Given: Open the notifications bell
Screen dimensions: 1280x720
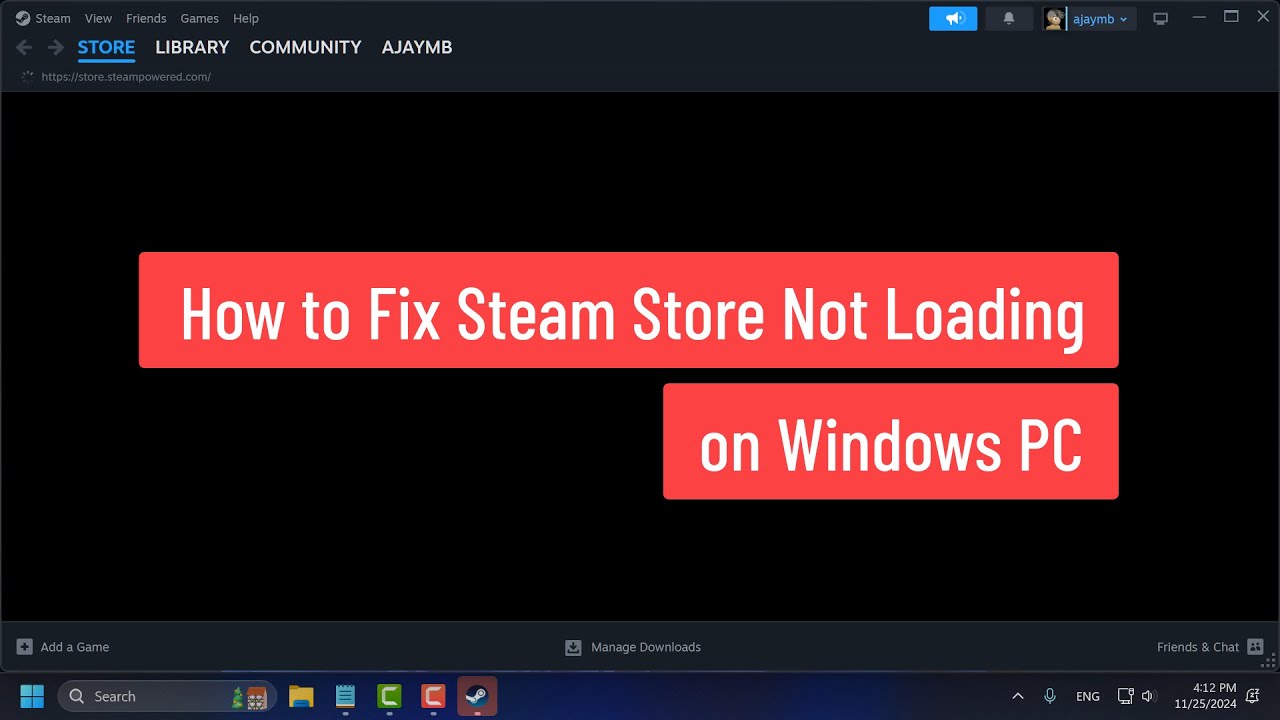Looking at the screenshot, I should [x=1009, y=18].
